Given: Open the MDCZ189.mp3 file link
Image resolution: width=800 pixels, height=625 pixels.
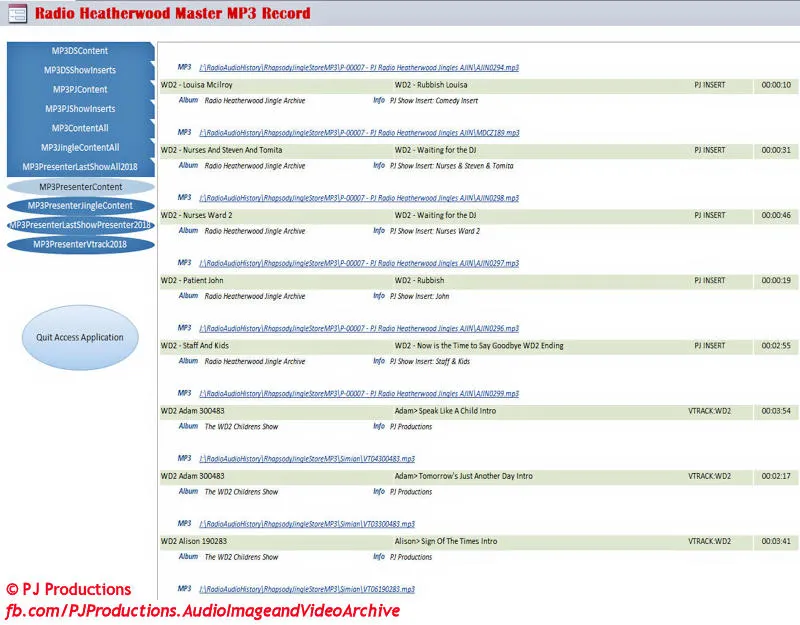Looking at the screenshot, I should point(359,133).
